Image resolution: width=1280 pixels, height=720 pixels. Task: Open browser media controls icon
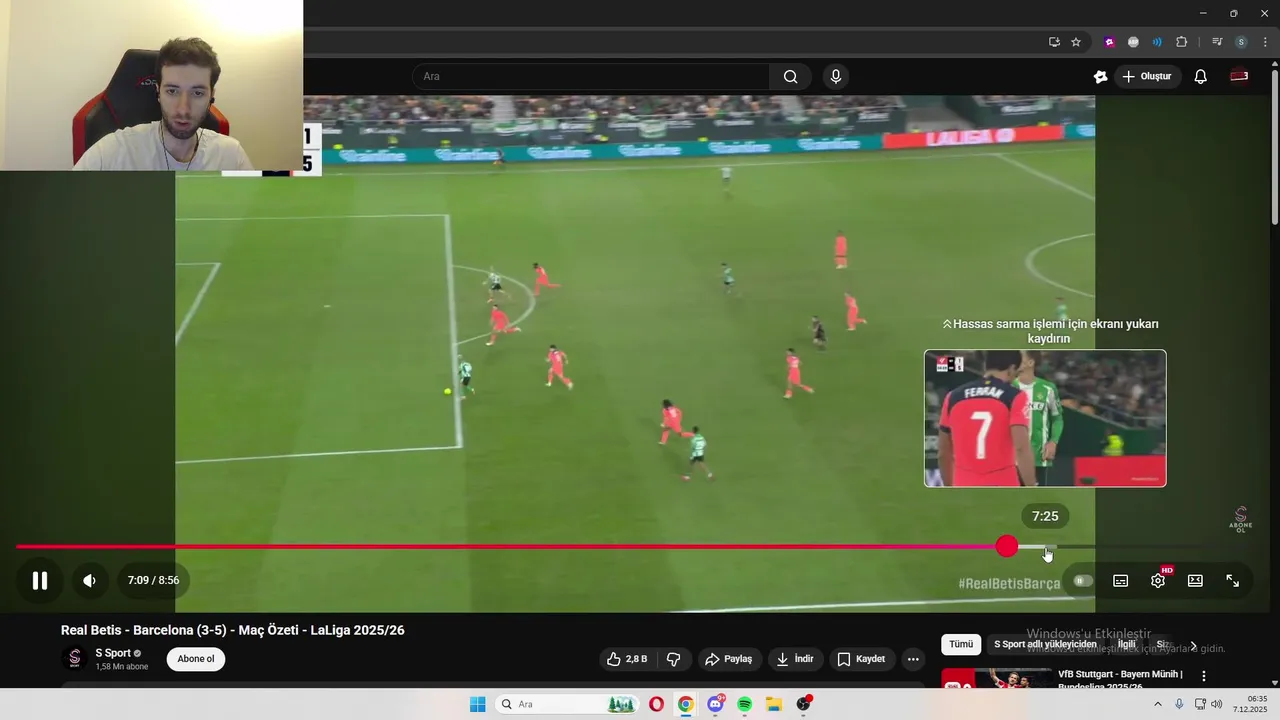(x=1217, y=42)
